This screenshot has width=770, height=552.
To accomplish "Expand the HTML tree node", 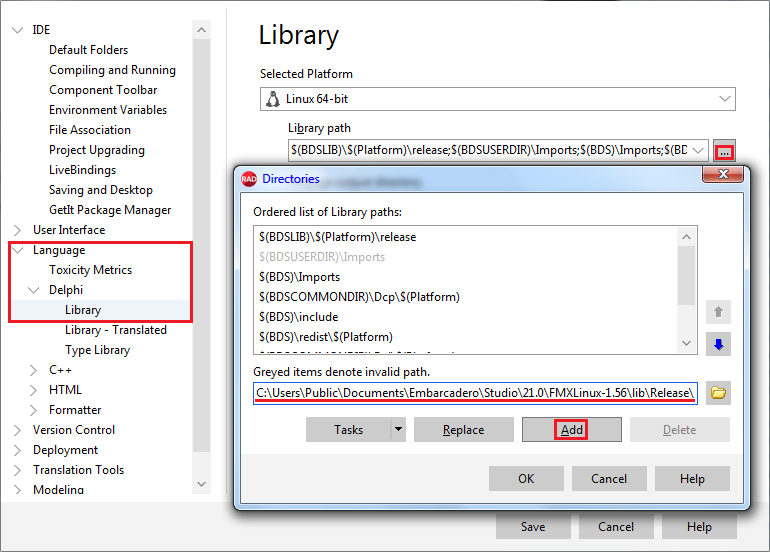I will tap(33, 390).
